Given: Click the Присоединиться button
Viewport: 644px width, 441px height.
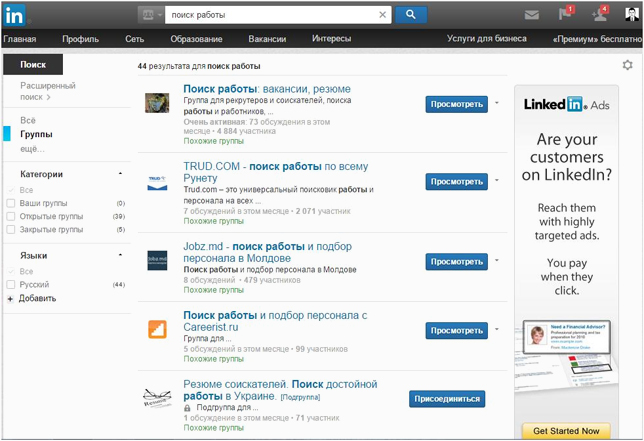Looking at the screenshot, I should (x=447, y=399).
